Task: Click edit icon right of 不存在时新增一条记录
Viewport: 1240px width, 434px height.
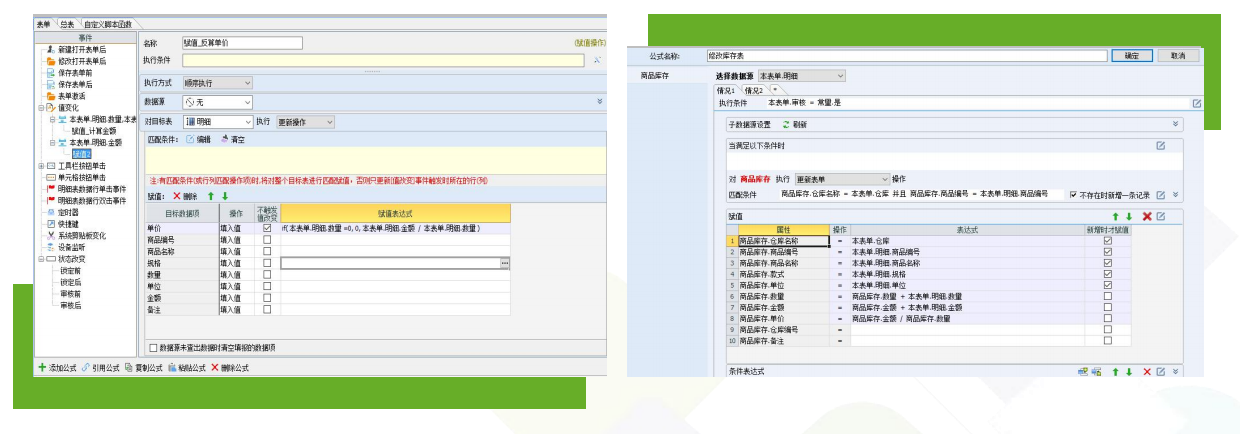Action: pyautogui.click(x=1161, y=194)
